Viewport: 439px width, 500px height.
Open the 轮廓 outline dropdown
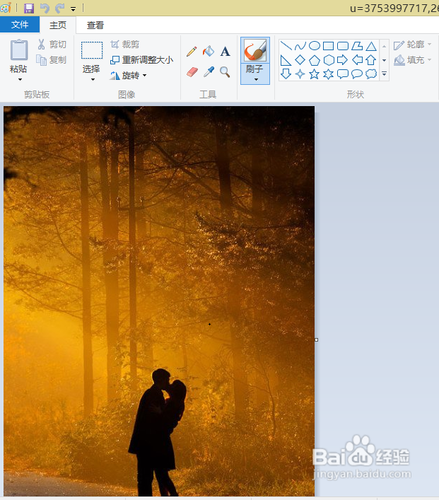[x=412, y=44]
